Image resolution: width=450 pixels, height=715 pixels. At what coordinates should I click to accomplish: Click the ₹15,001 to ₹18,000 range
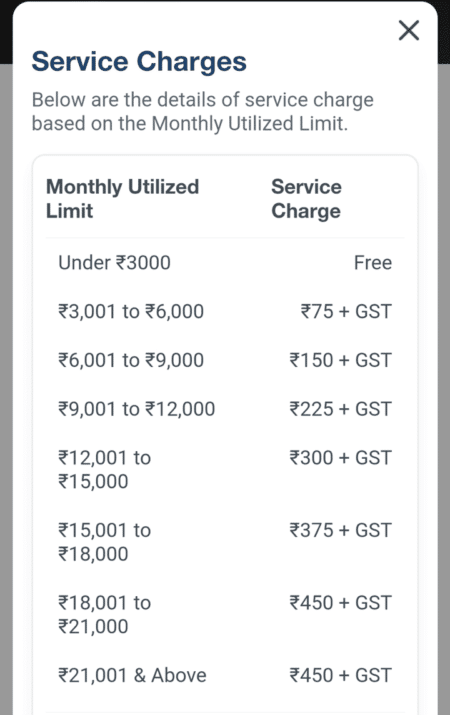pos(104,542)
